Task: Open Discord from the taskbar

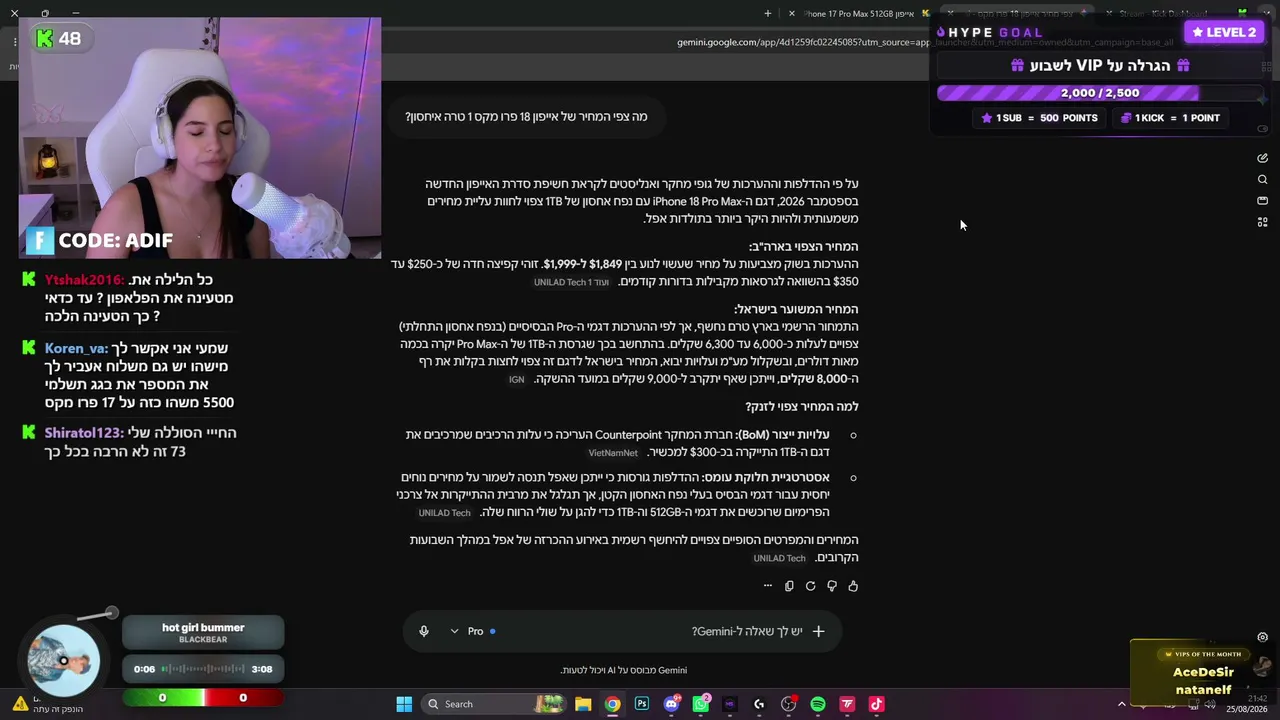Action: coord(671,704)
